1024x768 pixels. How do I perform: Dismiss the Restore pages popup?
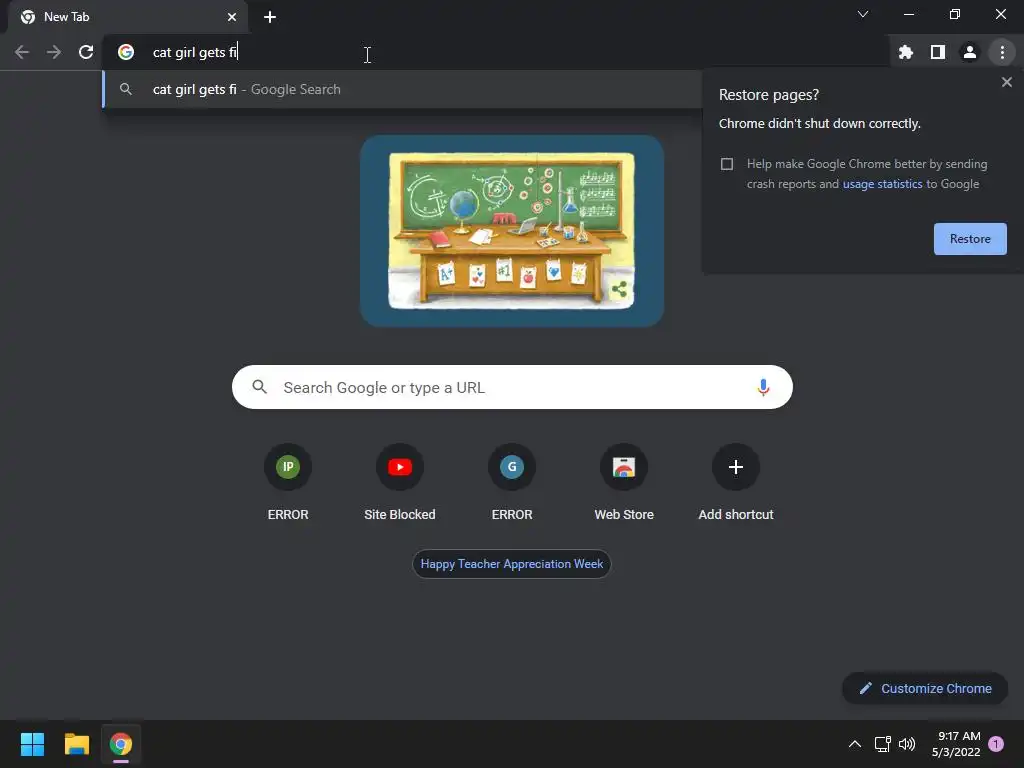[1006, 82]
